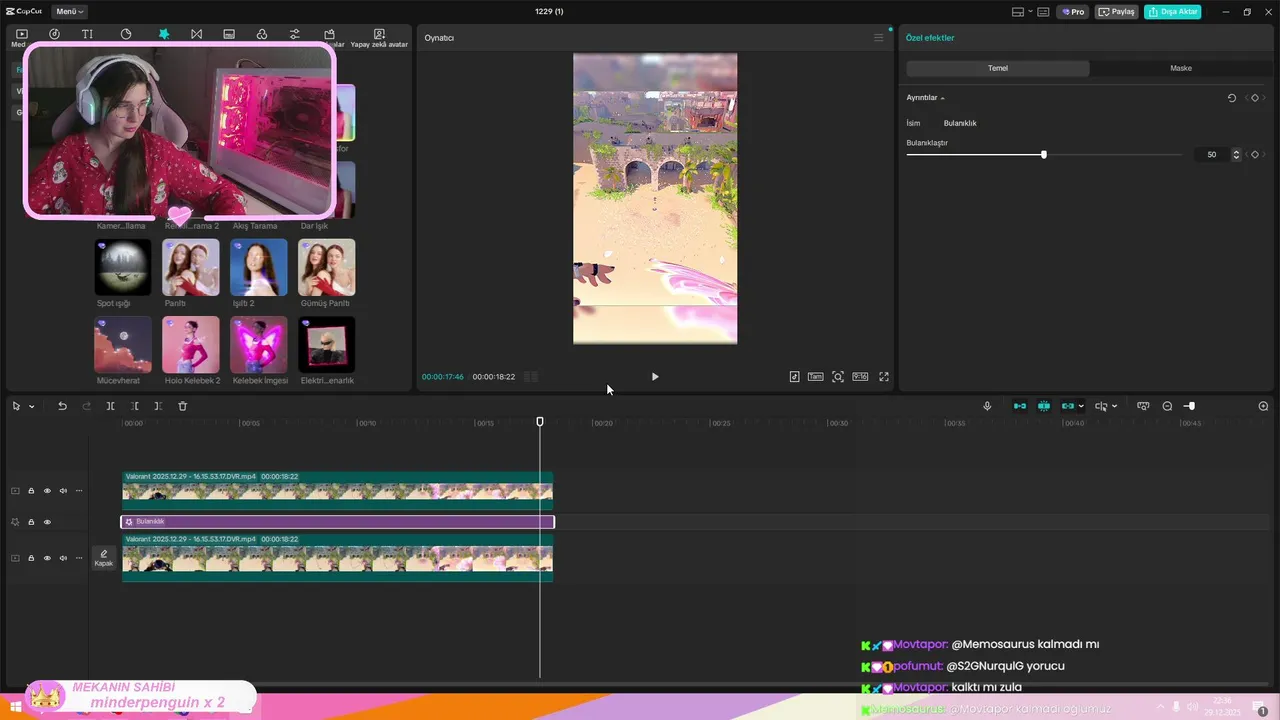Open the Medya import tab icon
Viewport: 1280px width, 720px height.
[x=21, y=34]
